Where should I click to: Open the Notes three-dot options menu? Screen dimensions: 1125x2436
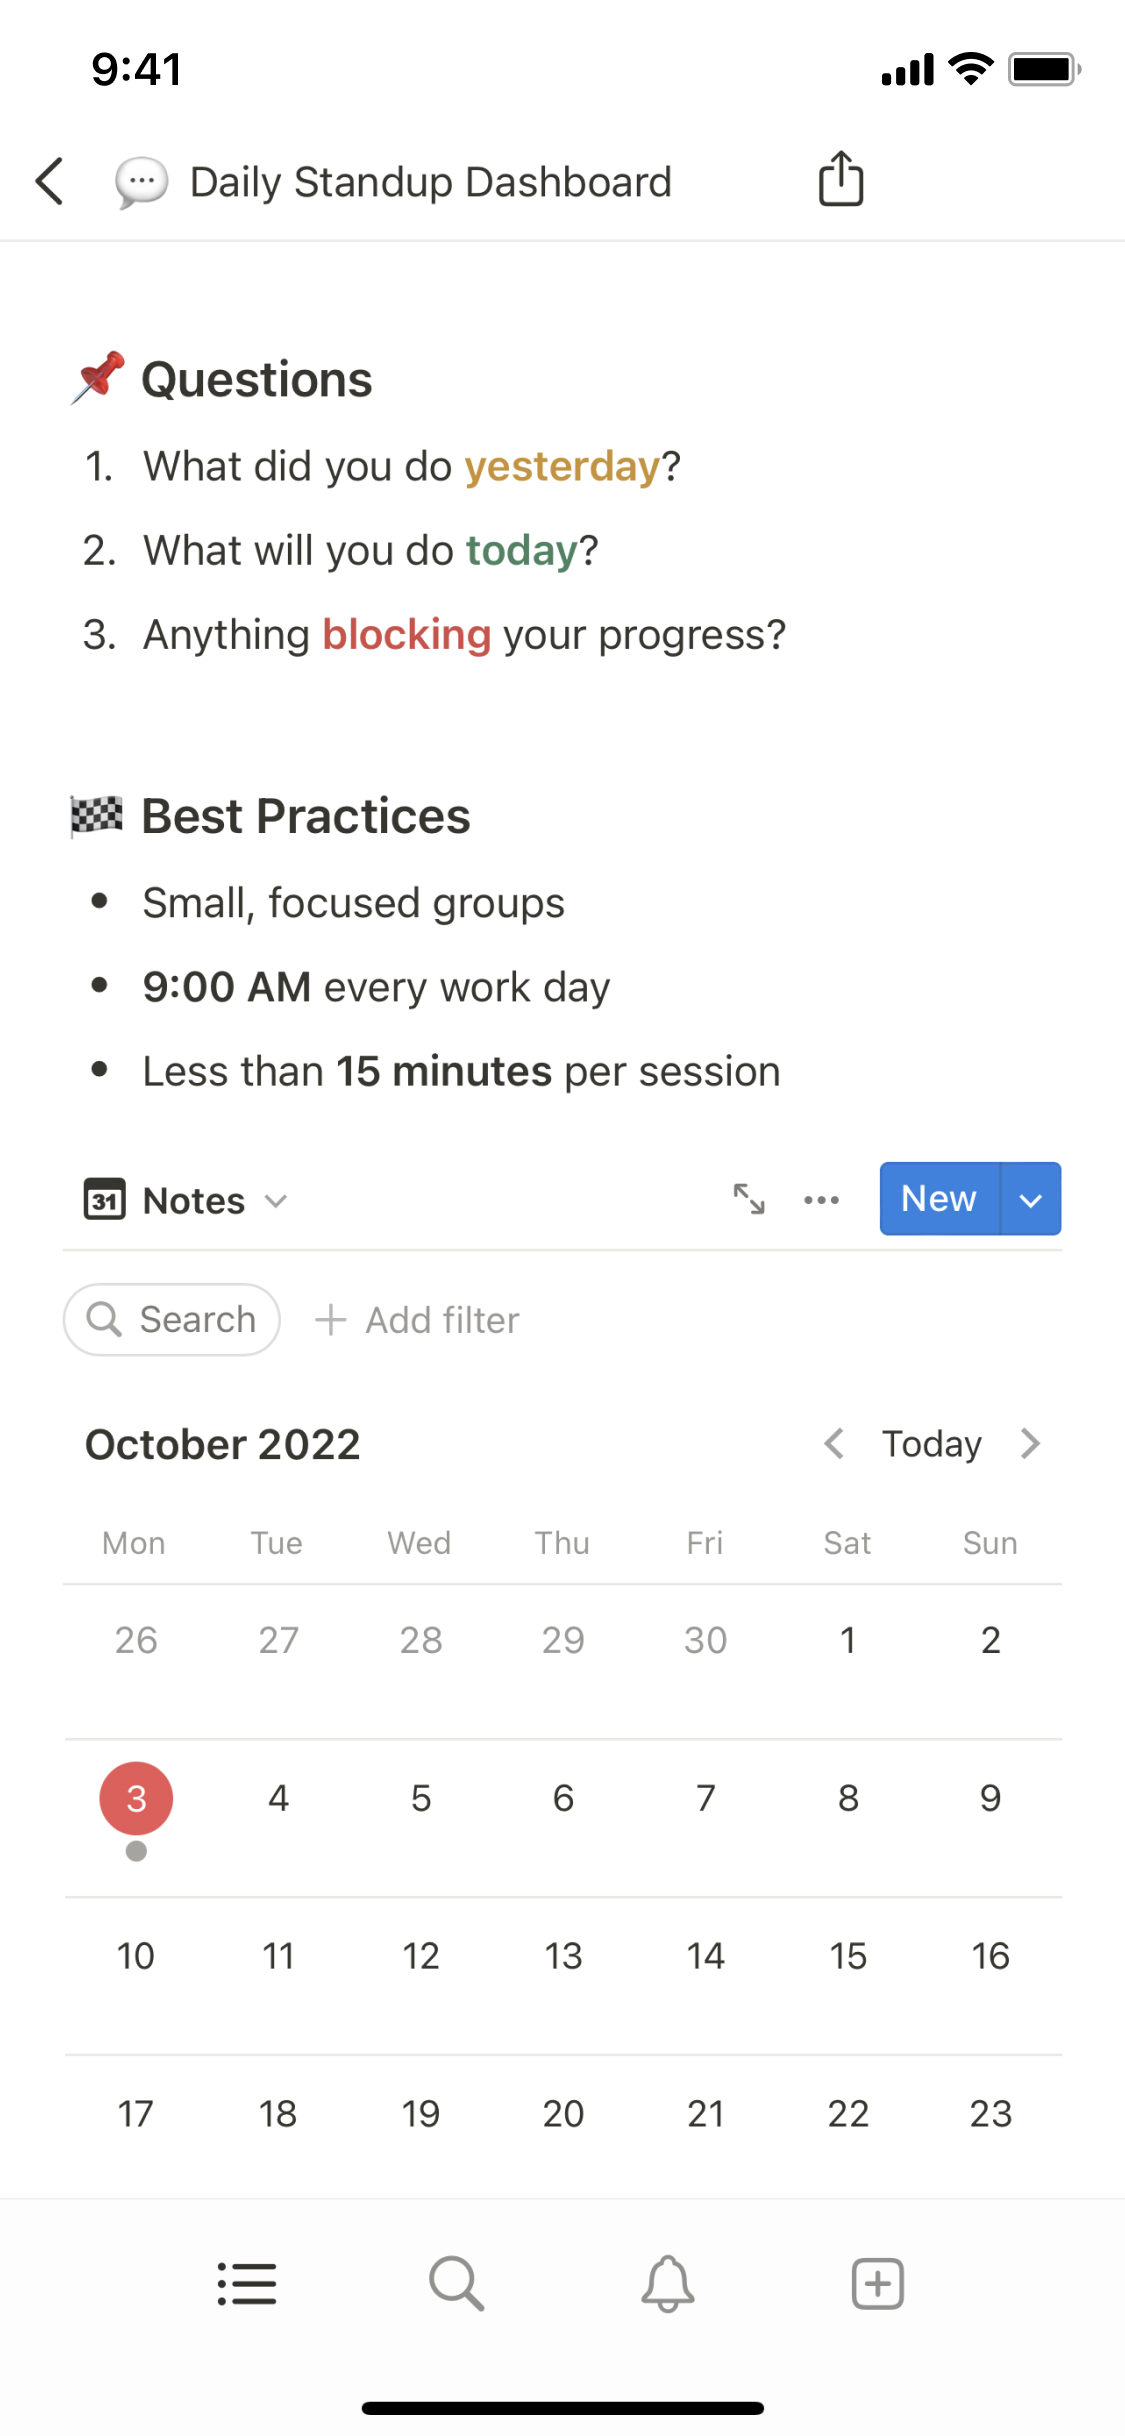pos(821,1199)
